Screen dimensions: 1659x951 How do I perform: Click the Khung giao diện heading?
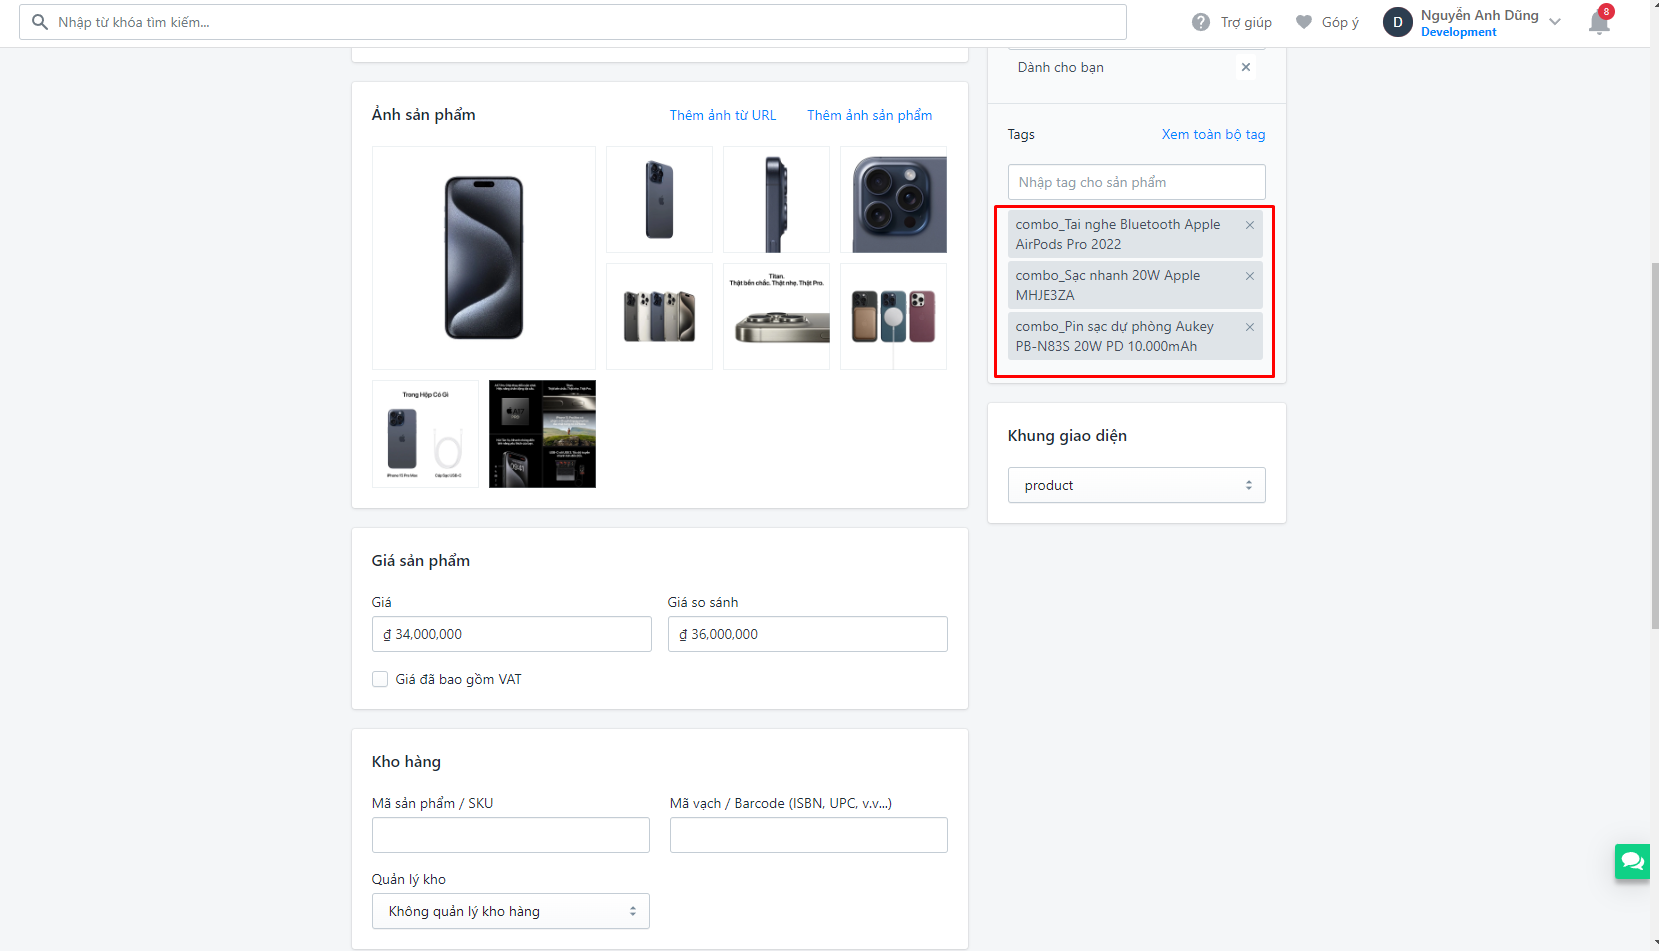coord(1067,436)
